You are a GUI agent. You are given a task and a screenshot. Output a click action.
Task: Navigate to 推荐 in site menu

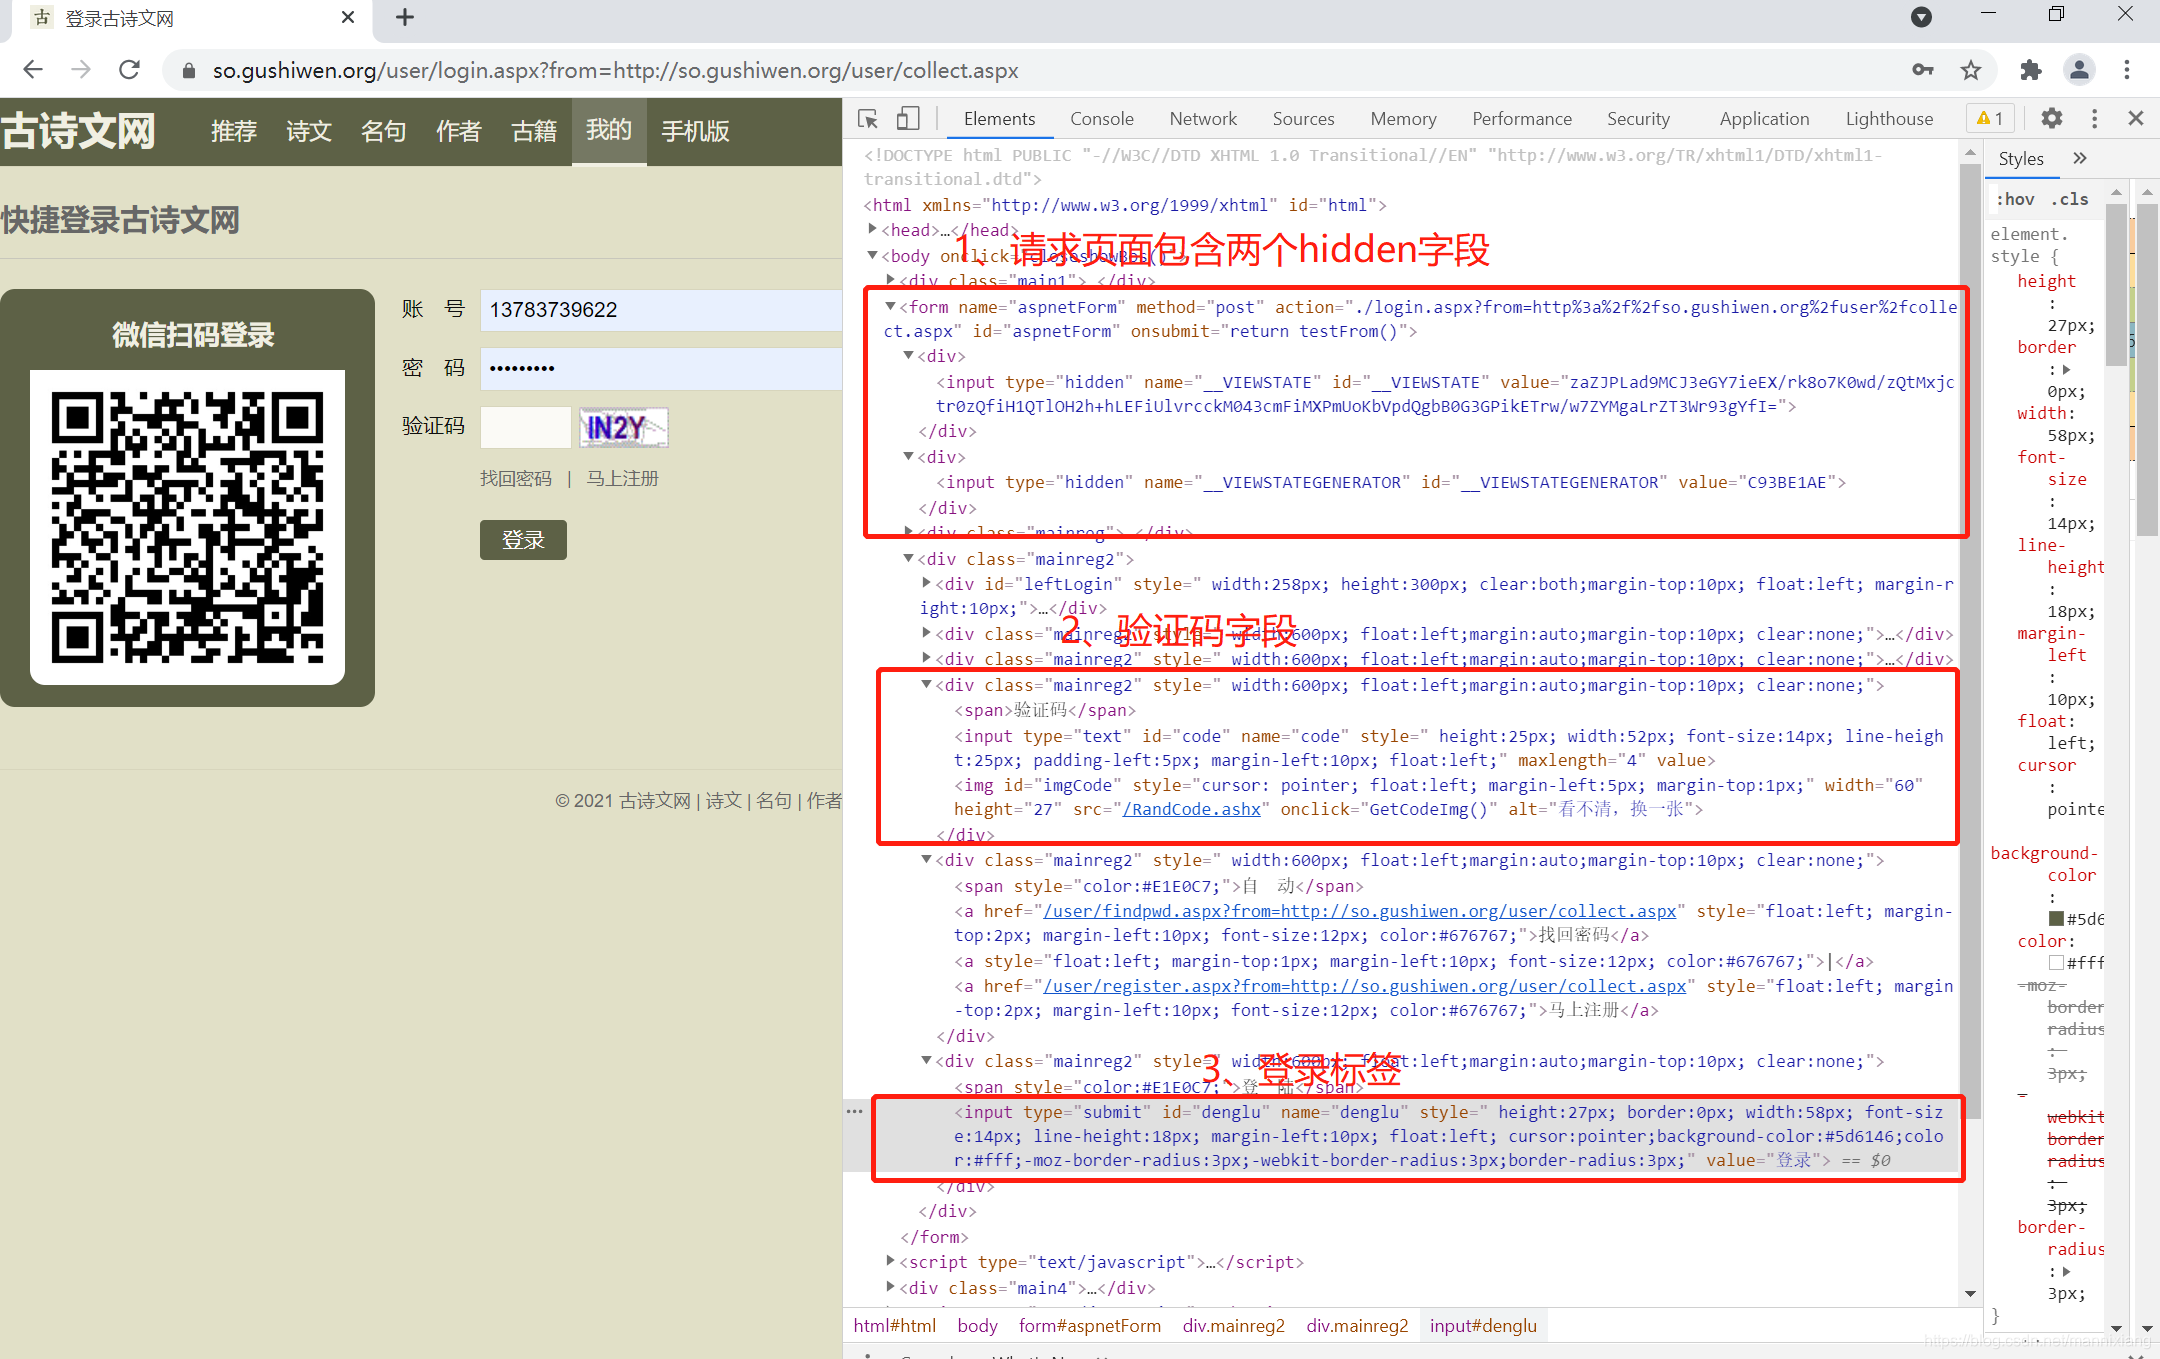pyautogui.click(x=234, y=131)
